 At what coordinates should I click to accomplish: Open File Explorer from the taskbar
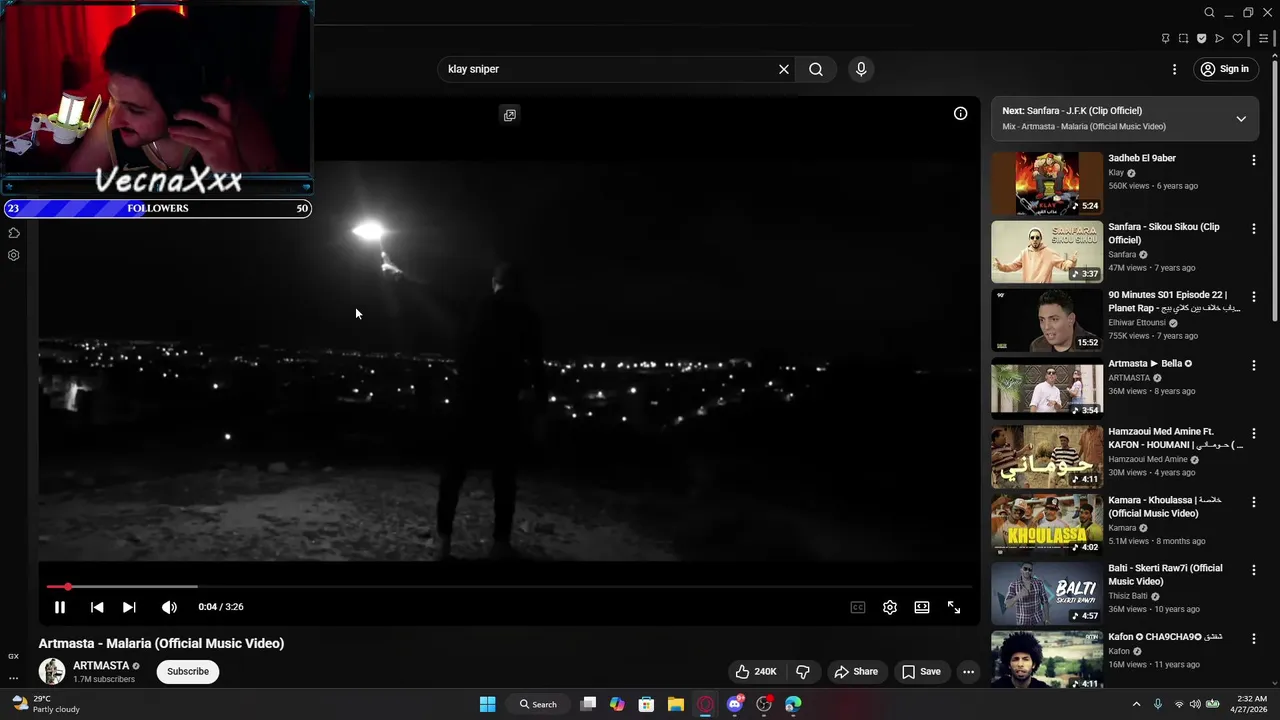675,704
